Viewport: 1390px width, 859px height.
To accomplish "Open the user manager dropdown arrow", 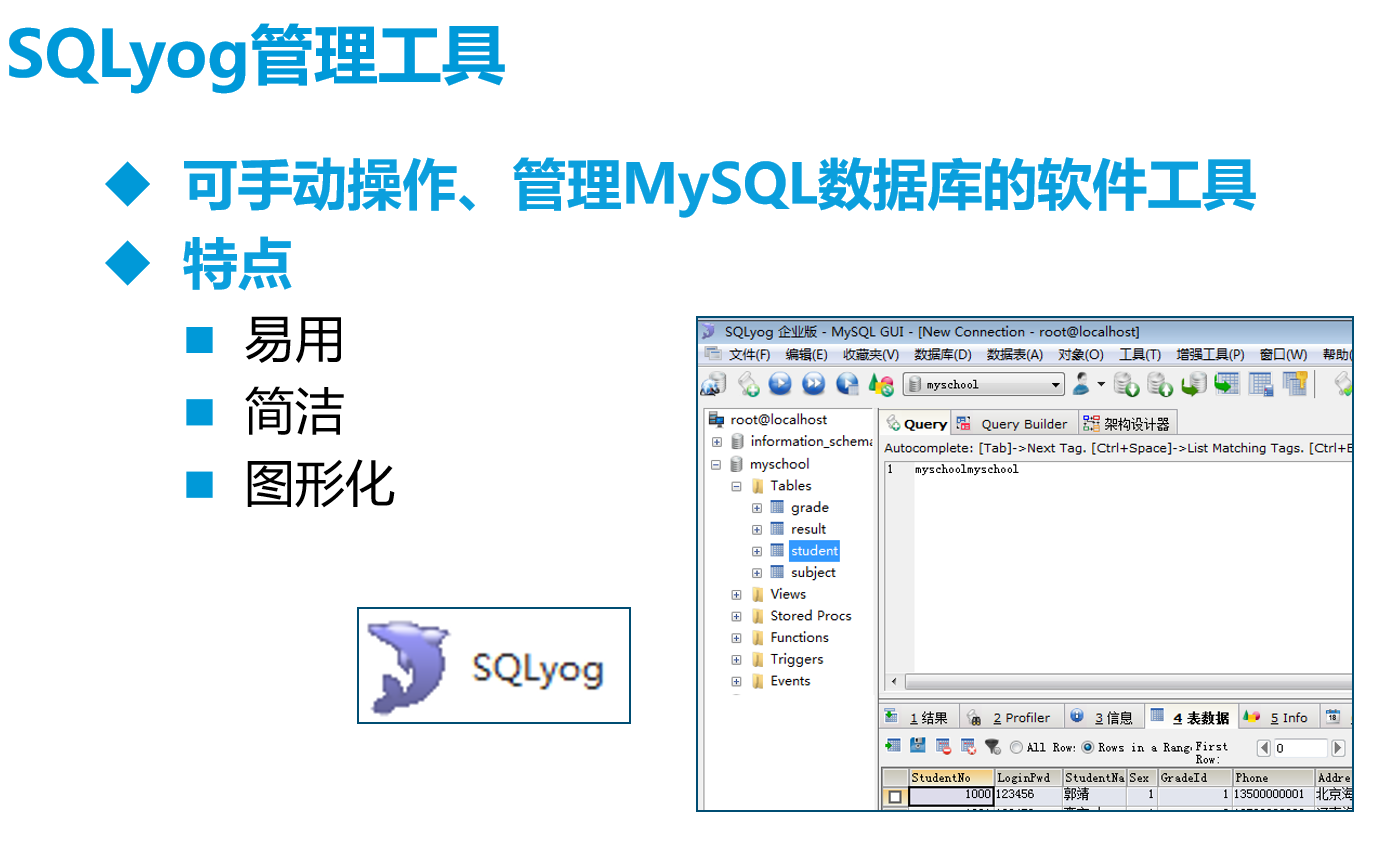I will pos(1101,384).
